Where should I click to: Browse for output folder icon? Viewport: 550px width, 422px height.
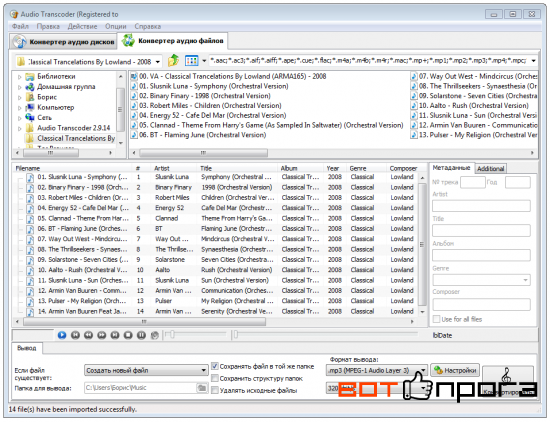[x=202, y=388]
